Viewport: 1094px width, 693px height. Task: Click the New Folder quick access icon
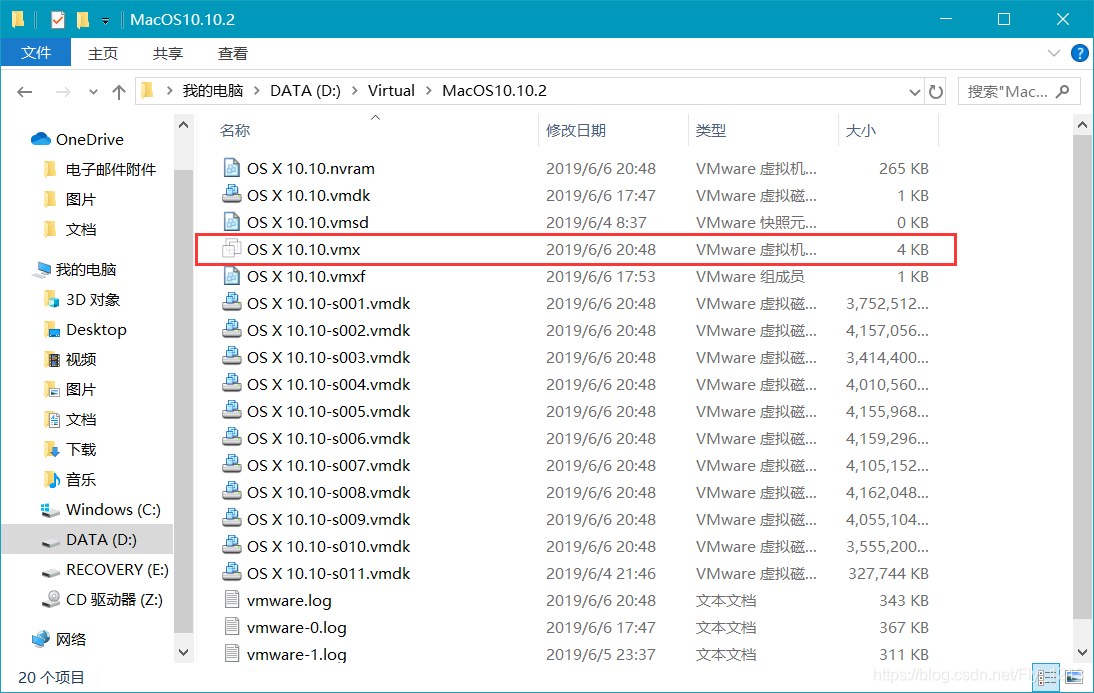coord(83,20)
